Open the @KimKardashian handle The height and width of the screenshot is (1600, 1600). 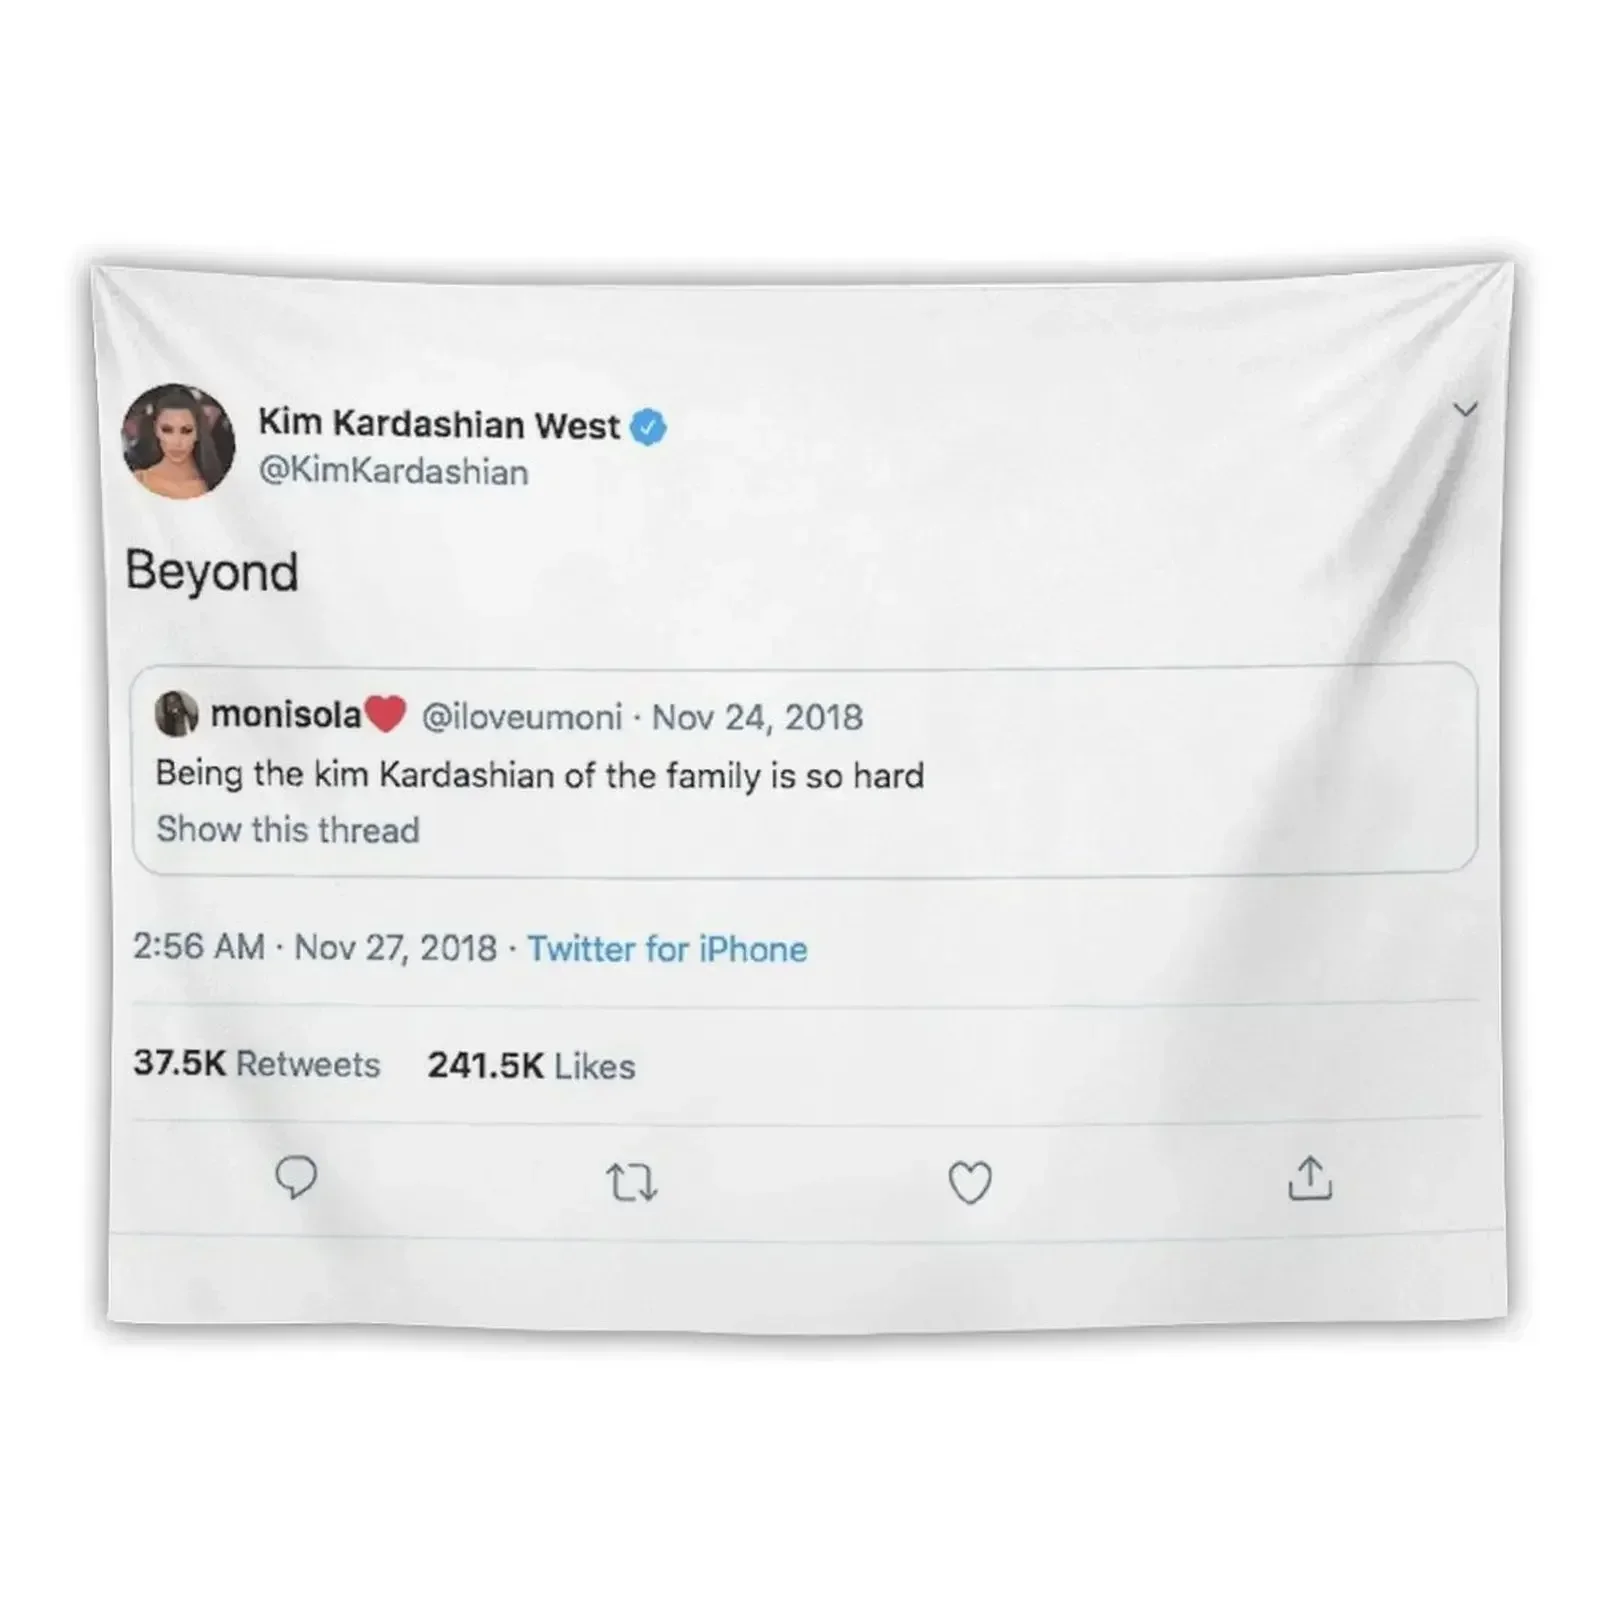[393, 472]
